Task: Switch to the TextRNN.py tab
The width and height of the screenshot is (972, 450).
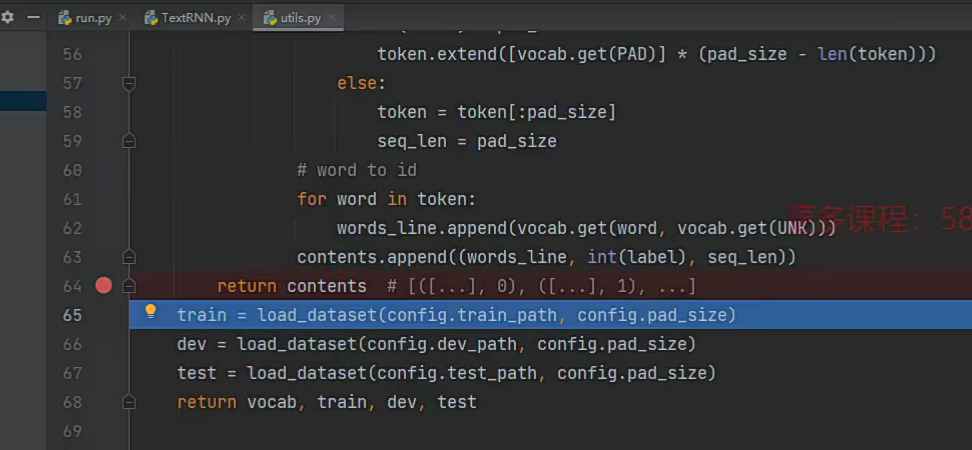Action: (194, 18)
